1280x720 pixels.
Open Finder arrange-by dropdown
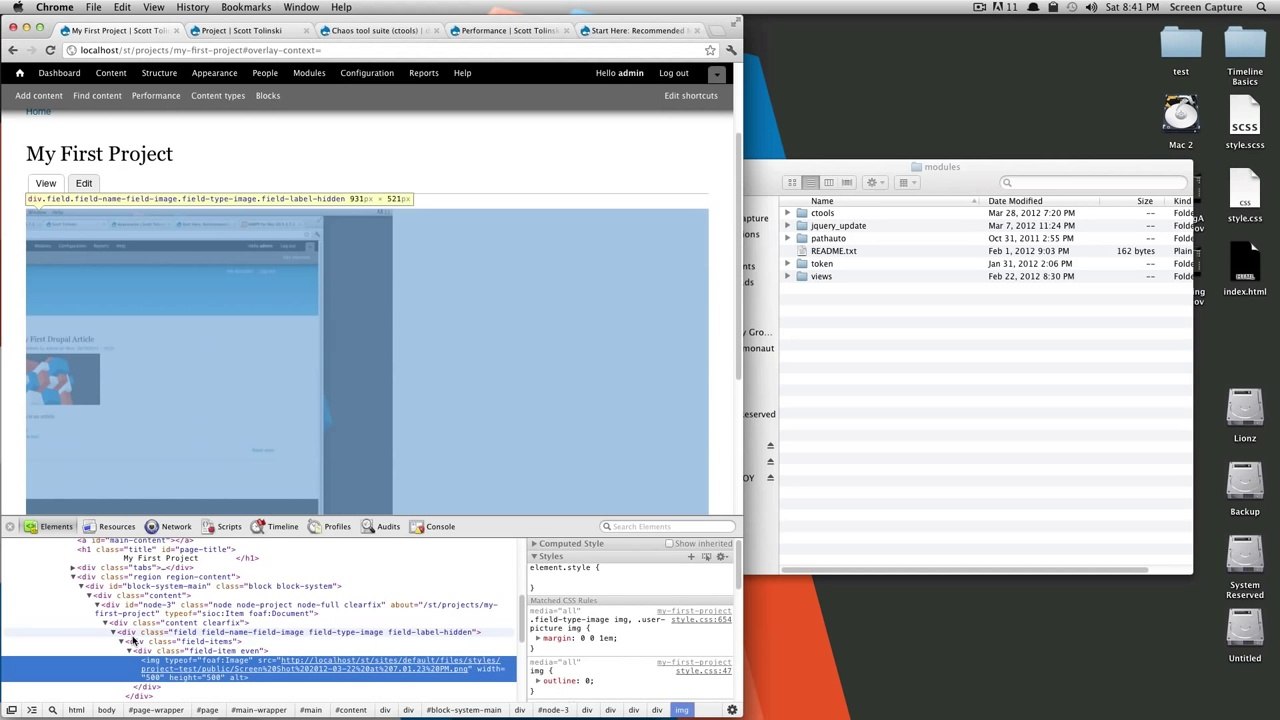(907, 182)
